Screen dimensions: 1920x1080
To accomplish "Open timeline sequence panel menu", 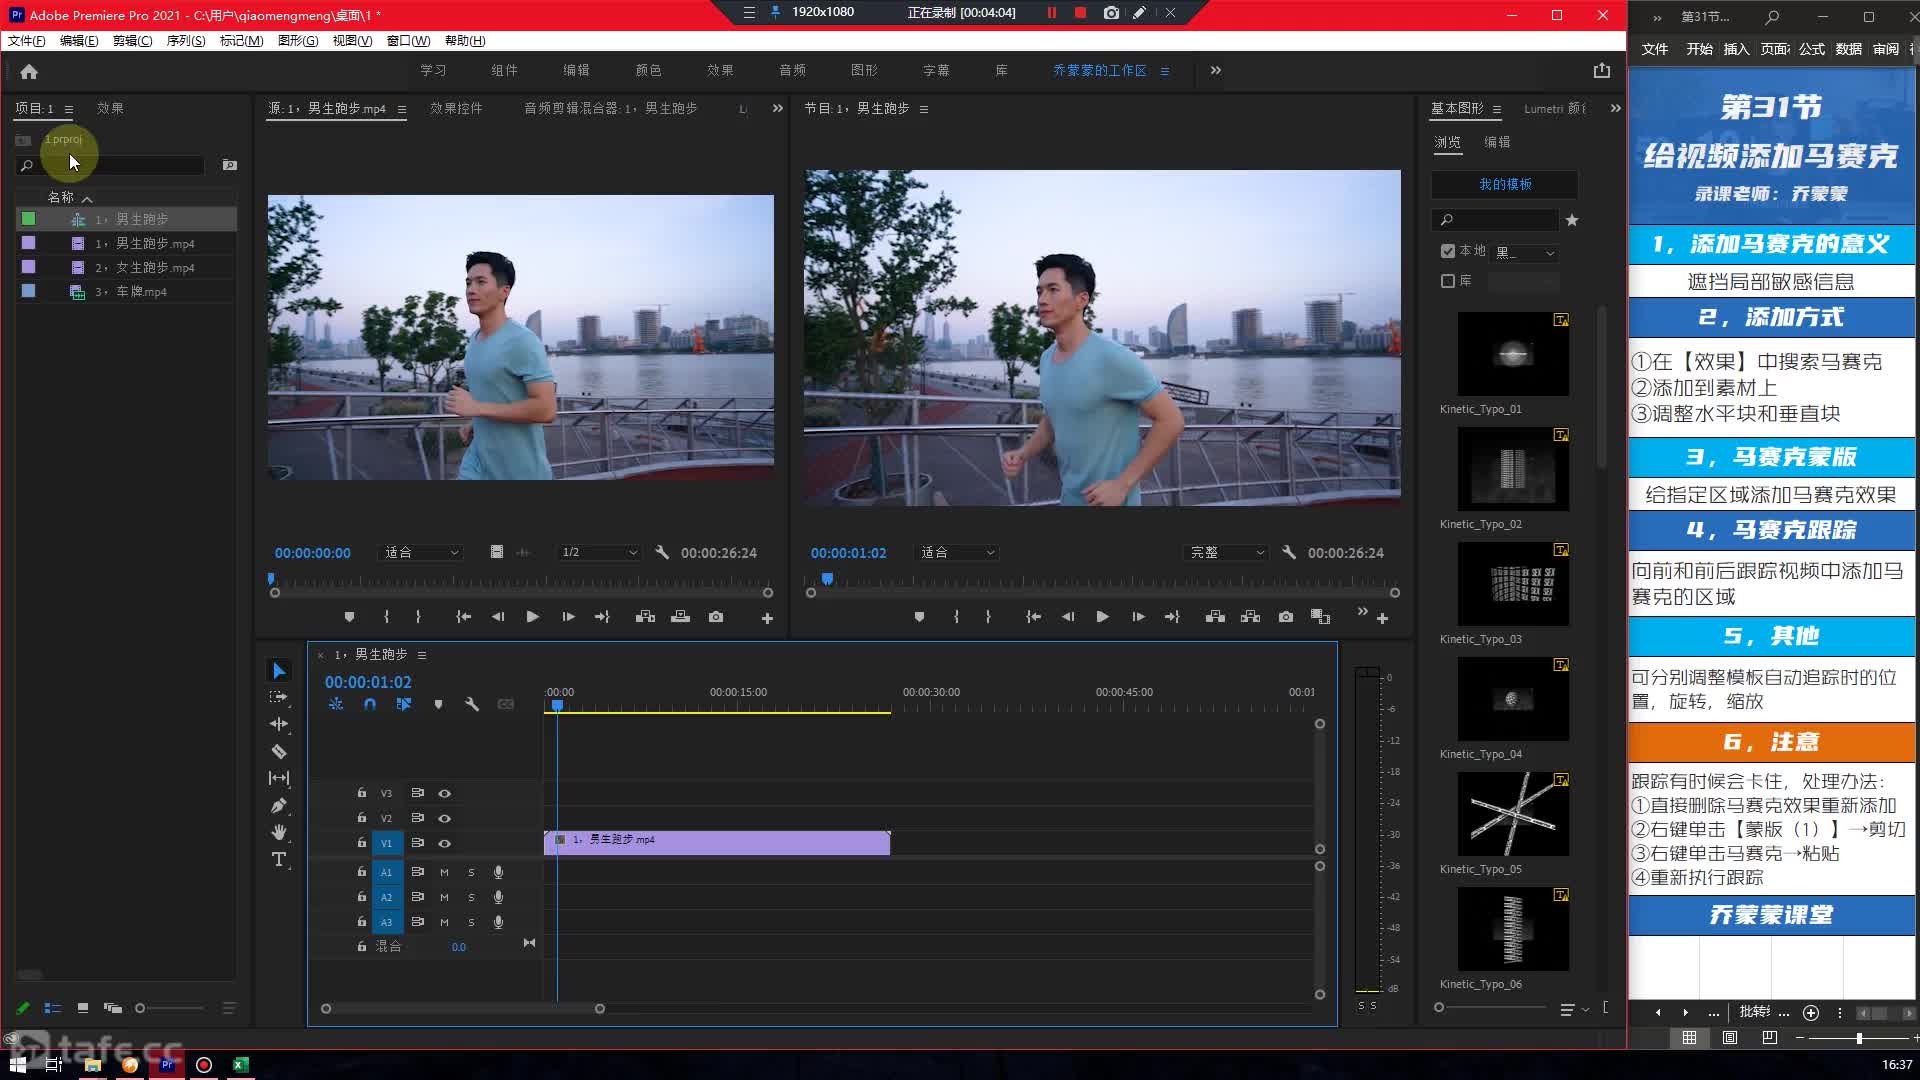I will tap(422, 655).
